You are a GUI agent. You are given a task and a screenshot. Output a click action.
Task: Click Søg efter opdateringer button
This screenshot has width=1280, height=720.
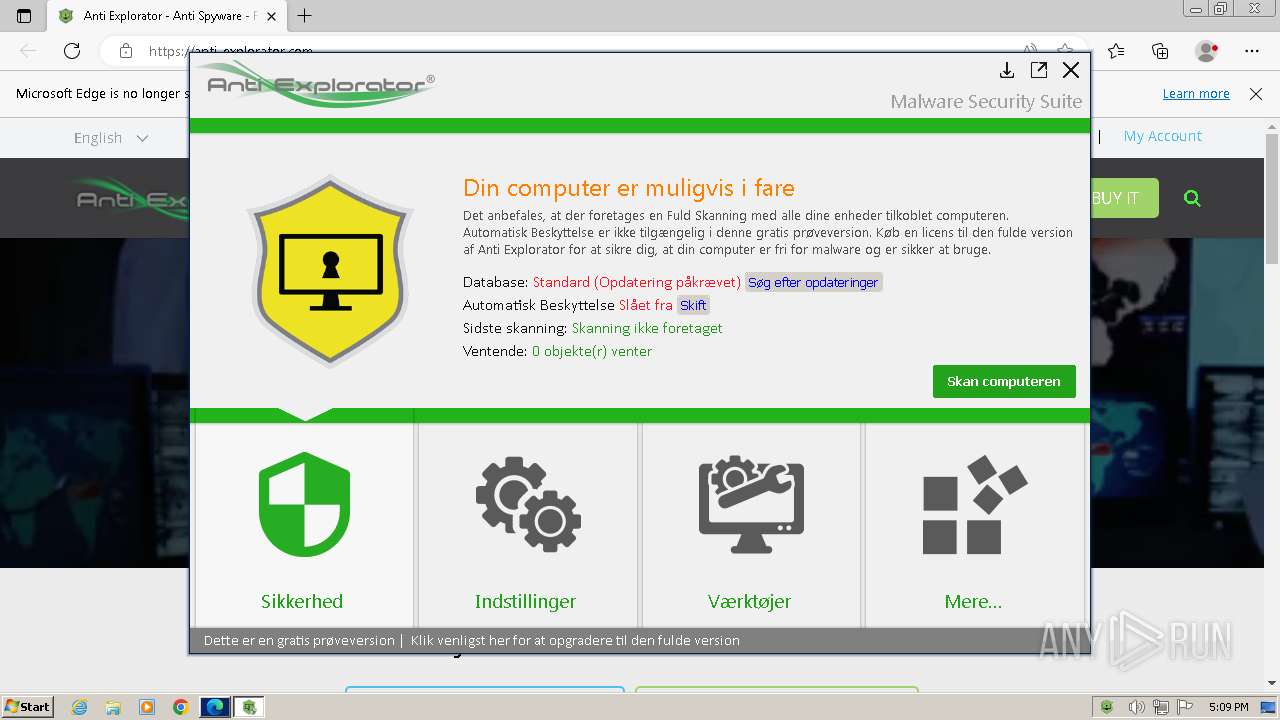tap(813, 282)
